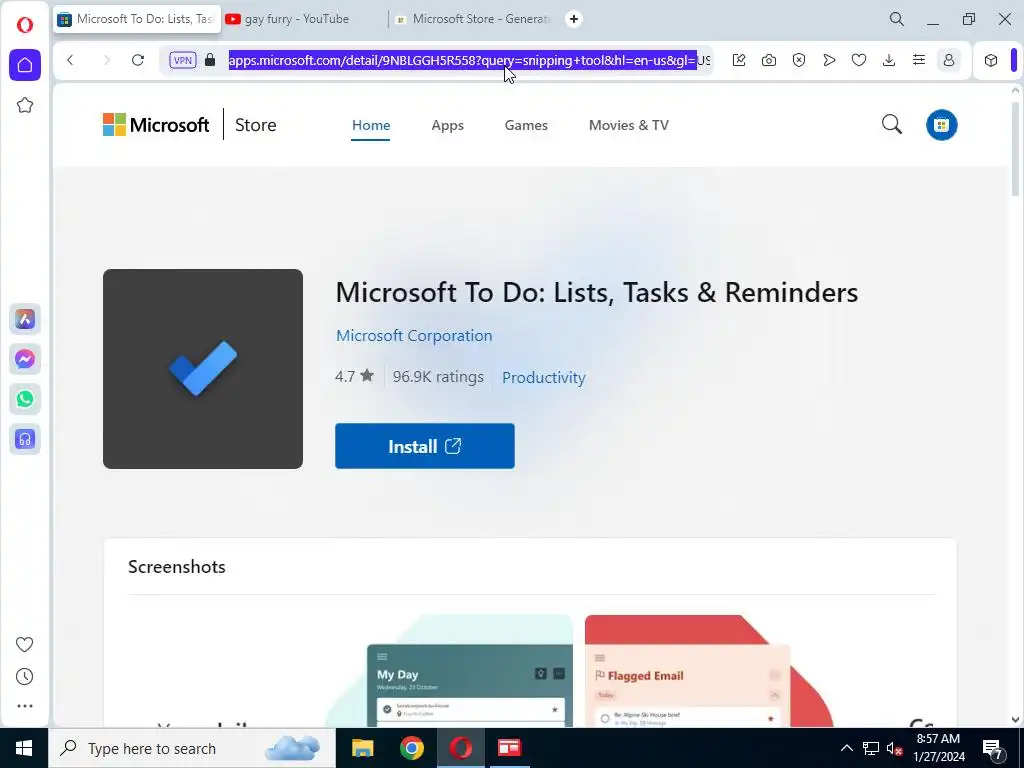Click the Opera sidebar Home icon
Screen dimensions: 1024x768
coord(25,65)
